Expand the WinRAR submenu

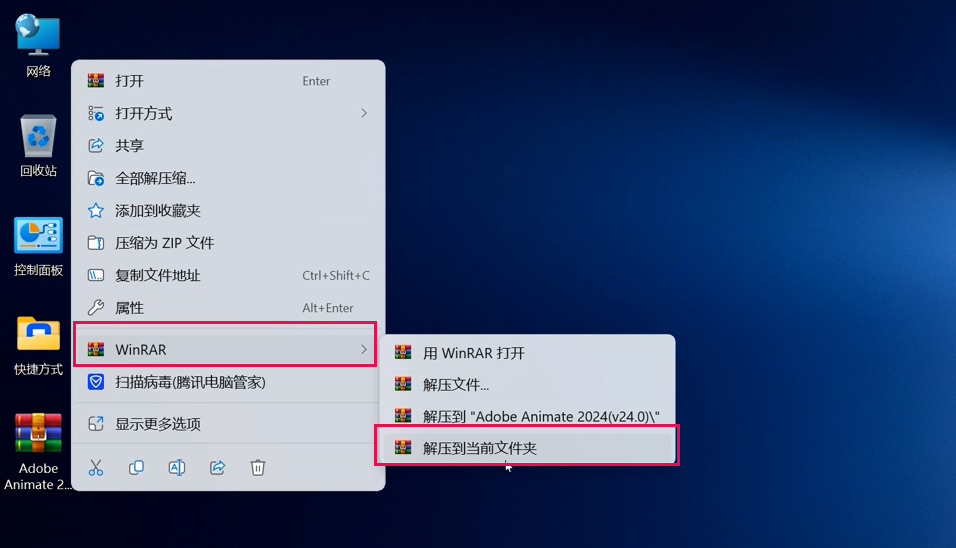(227, 349)
